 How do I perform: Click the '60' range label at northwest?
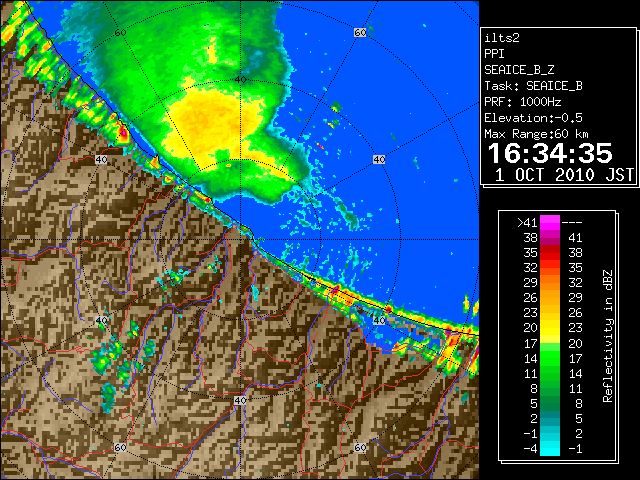(x=120, y=33)
